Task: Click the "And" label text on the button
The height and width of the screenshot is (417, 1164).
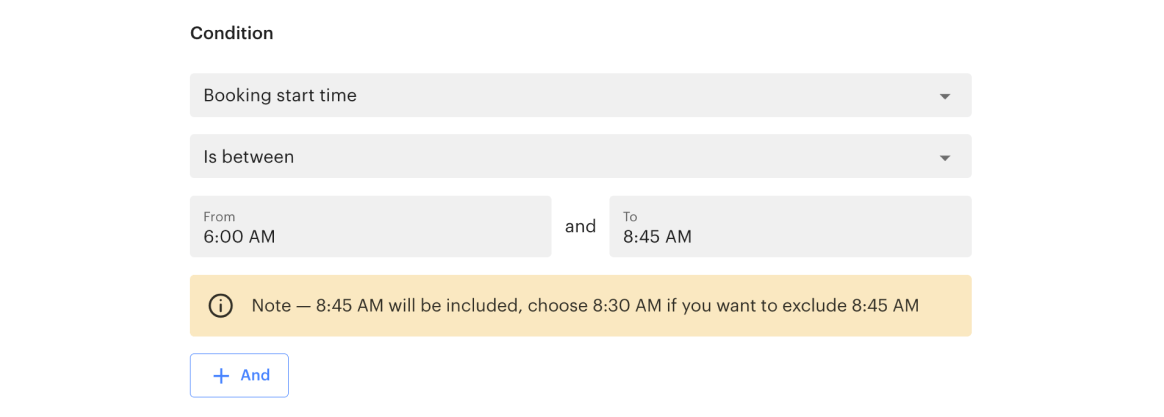Action: click(x=255, y=376)
